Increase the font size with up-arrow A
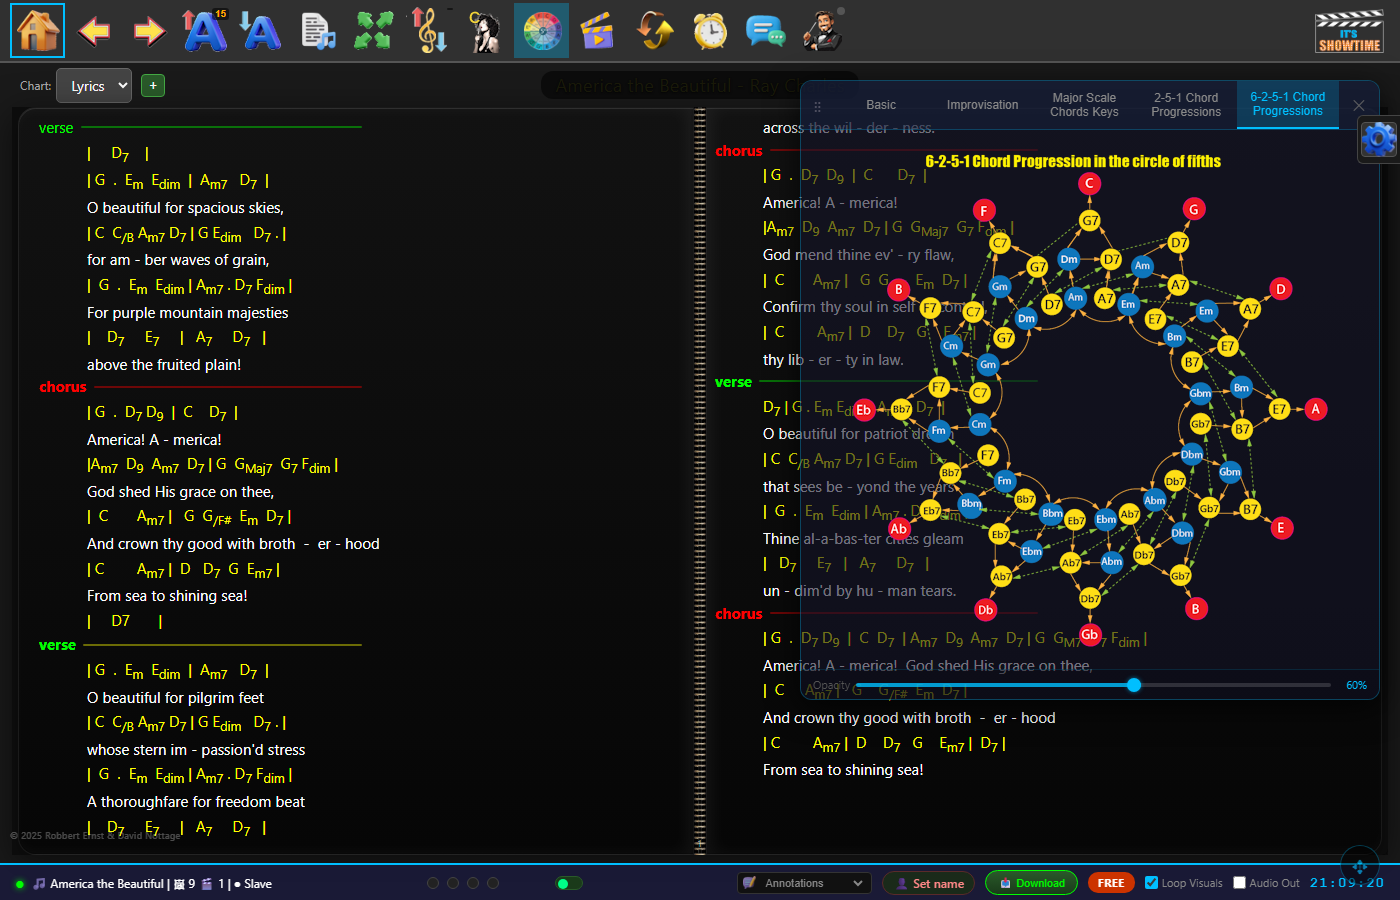 [205, 30]
